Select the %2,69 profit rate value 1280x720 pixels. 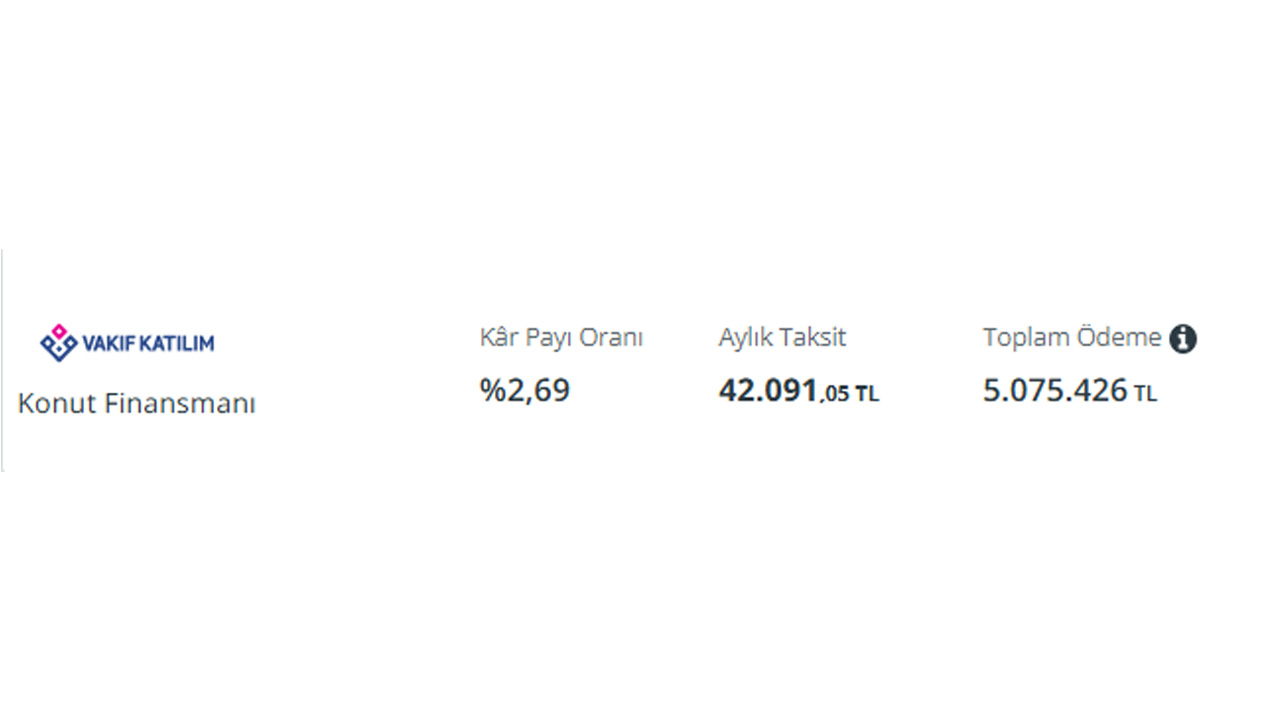point(525,390)
